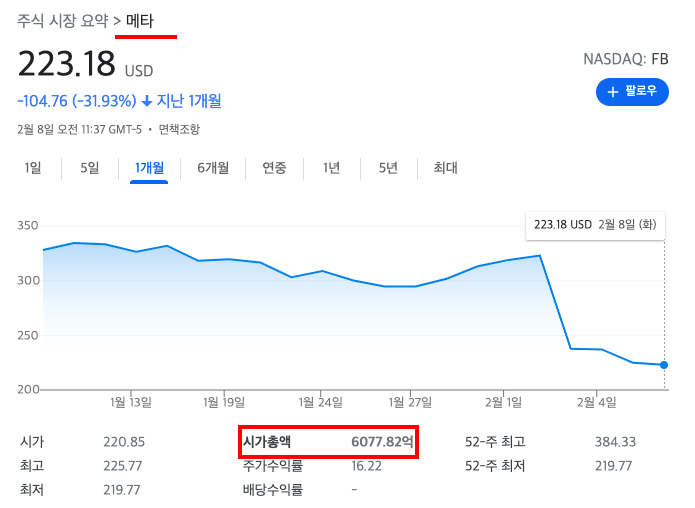Switch chart to 연중 range
The height and width of the screenshot is (508, 695).
click(x=274, y=168)
